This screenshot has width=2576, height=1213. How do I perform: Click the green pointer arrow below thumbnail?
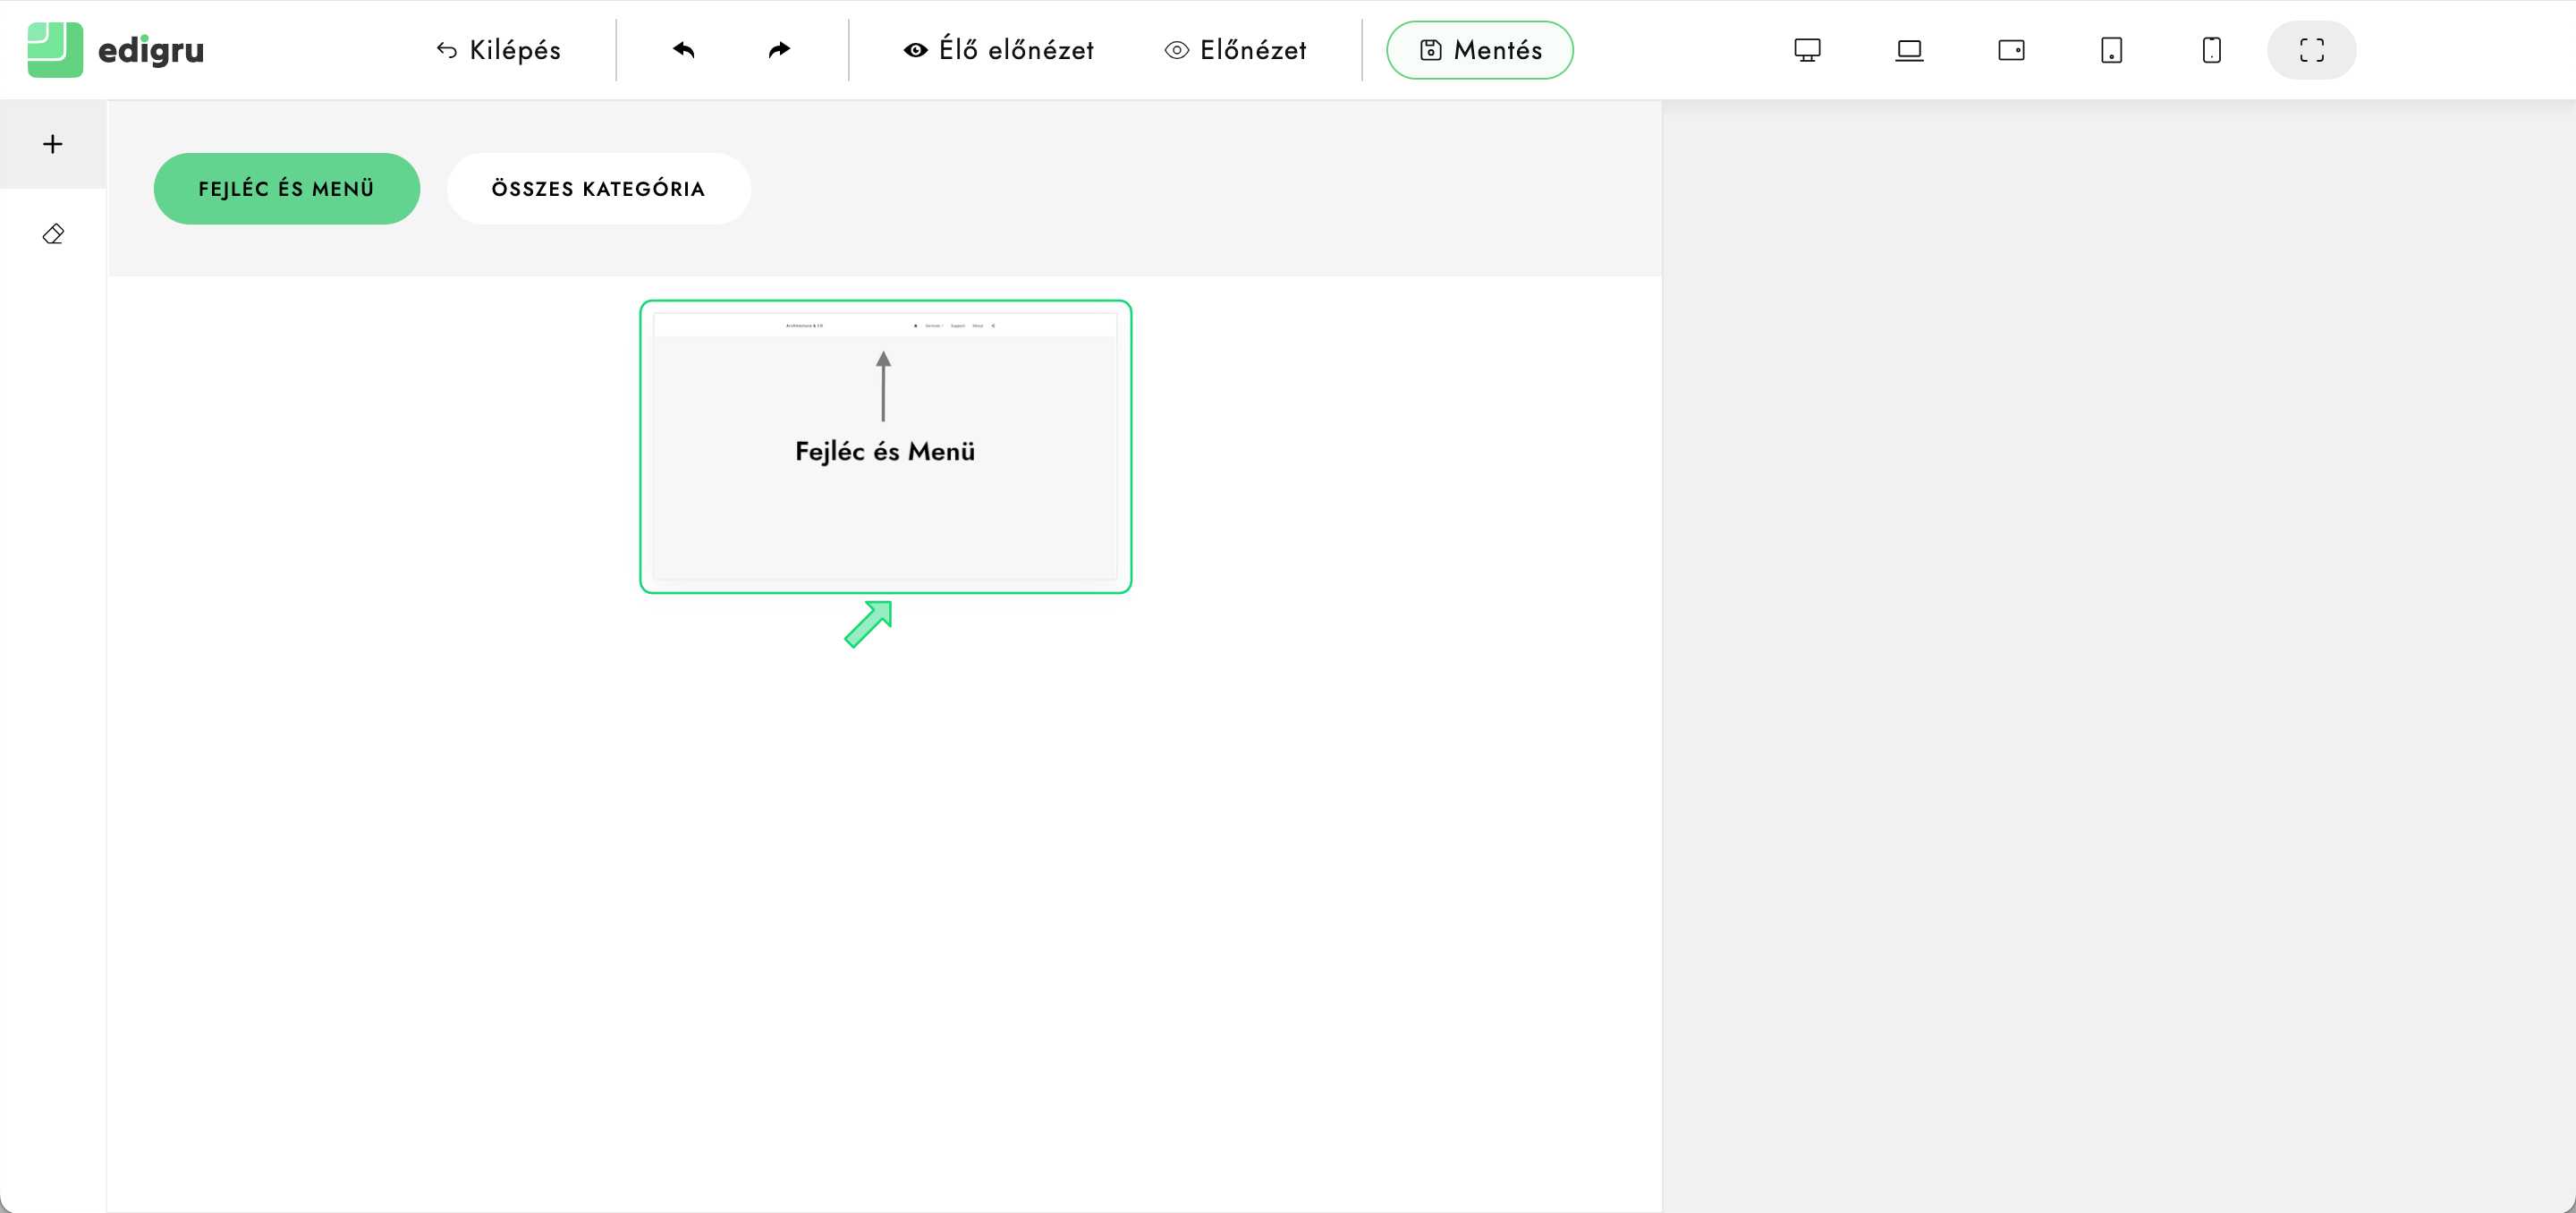pyautogui.click(x=868, y=624)
